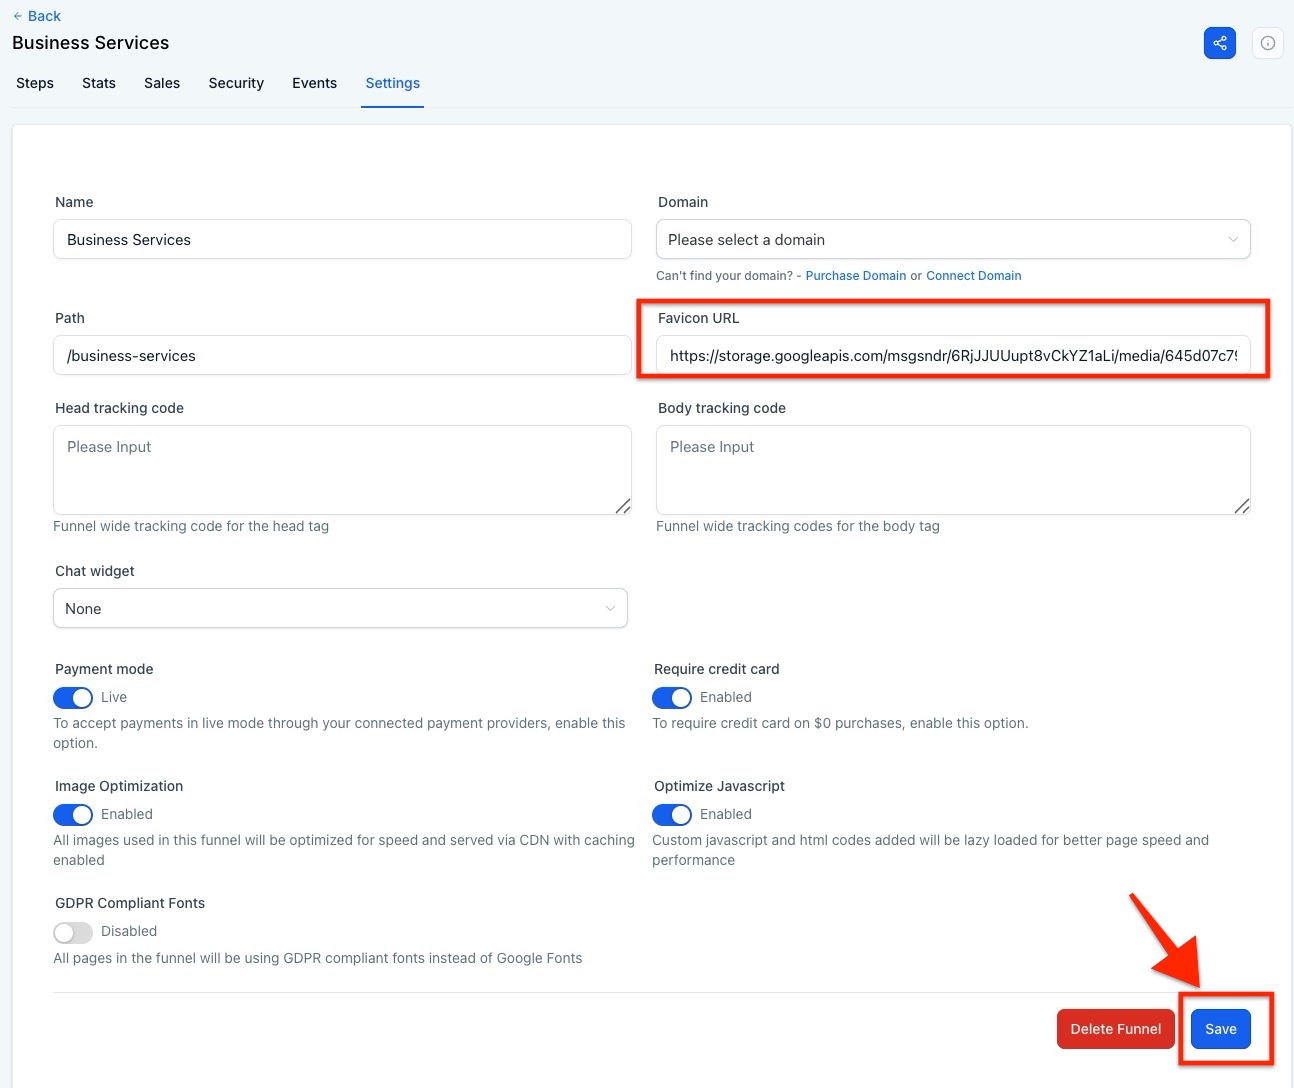Open the info icon in header
This screenshot has width=1294, height=1088.
coord(1267,43)
